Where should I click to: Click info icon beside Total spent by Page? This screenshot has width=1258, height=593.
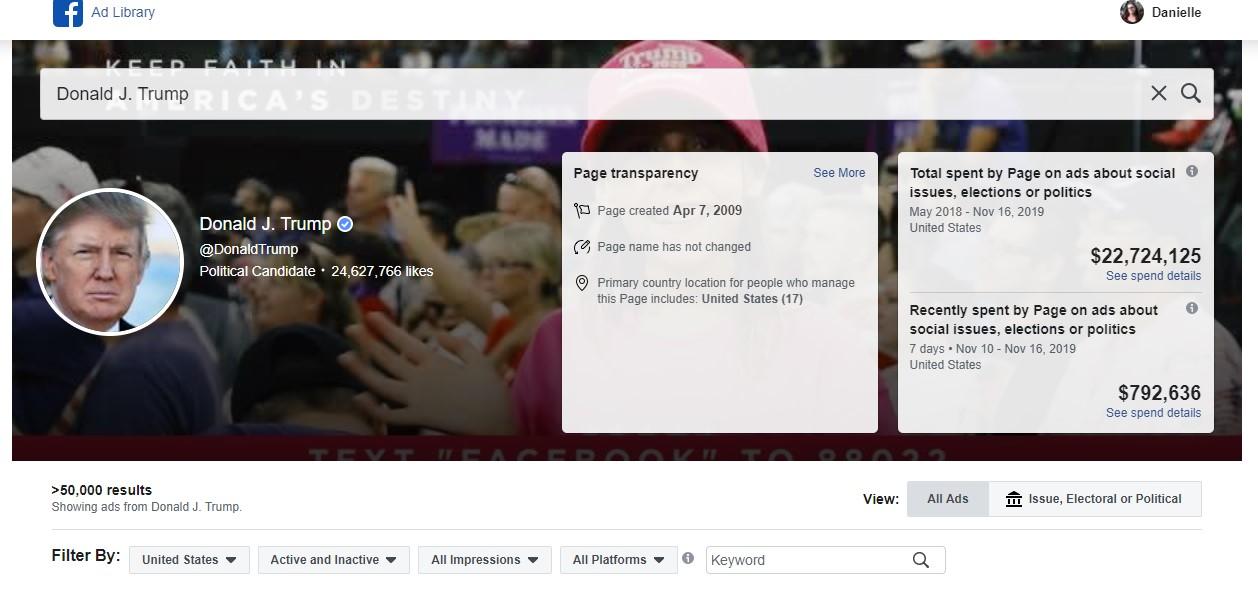[1191, 172]
